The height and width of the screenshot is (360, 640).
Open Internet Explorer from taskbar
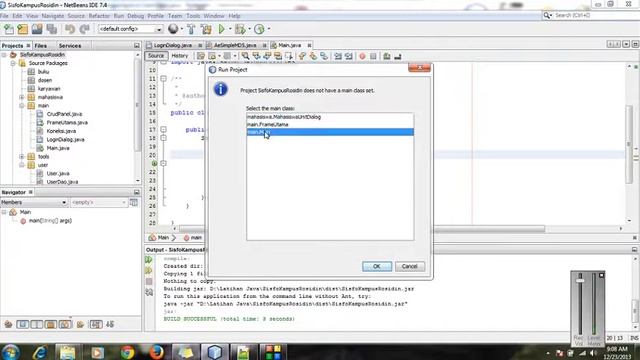[x=40, y=352]
